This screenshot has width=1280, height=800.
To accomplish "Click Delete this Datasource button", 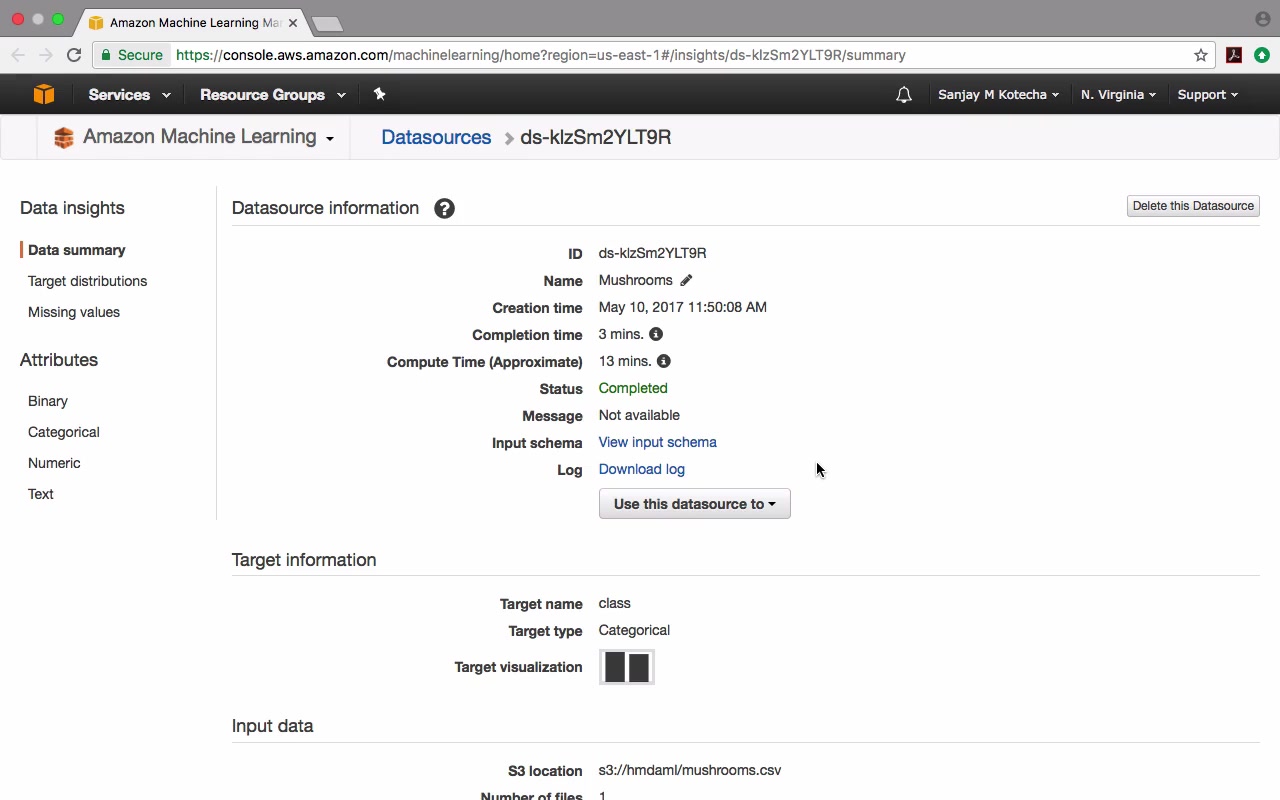I will [1193, 206].
